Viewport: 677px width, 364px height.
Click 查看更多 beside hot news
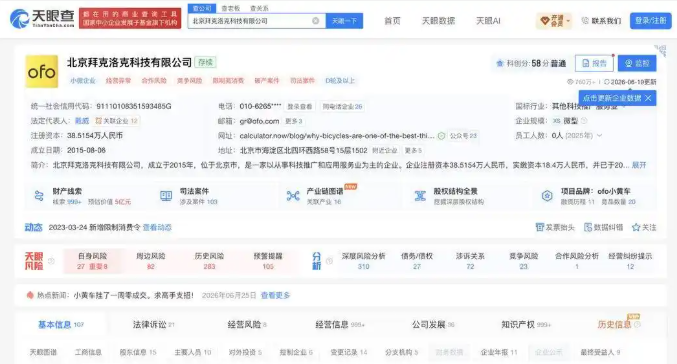(x=275, y=295)
